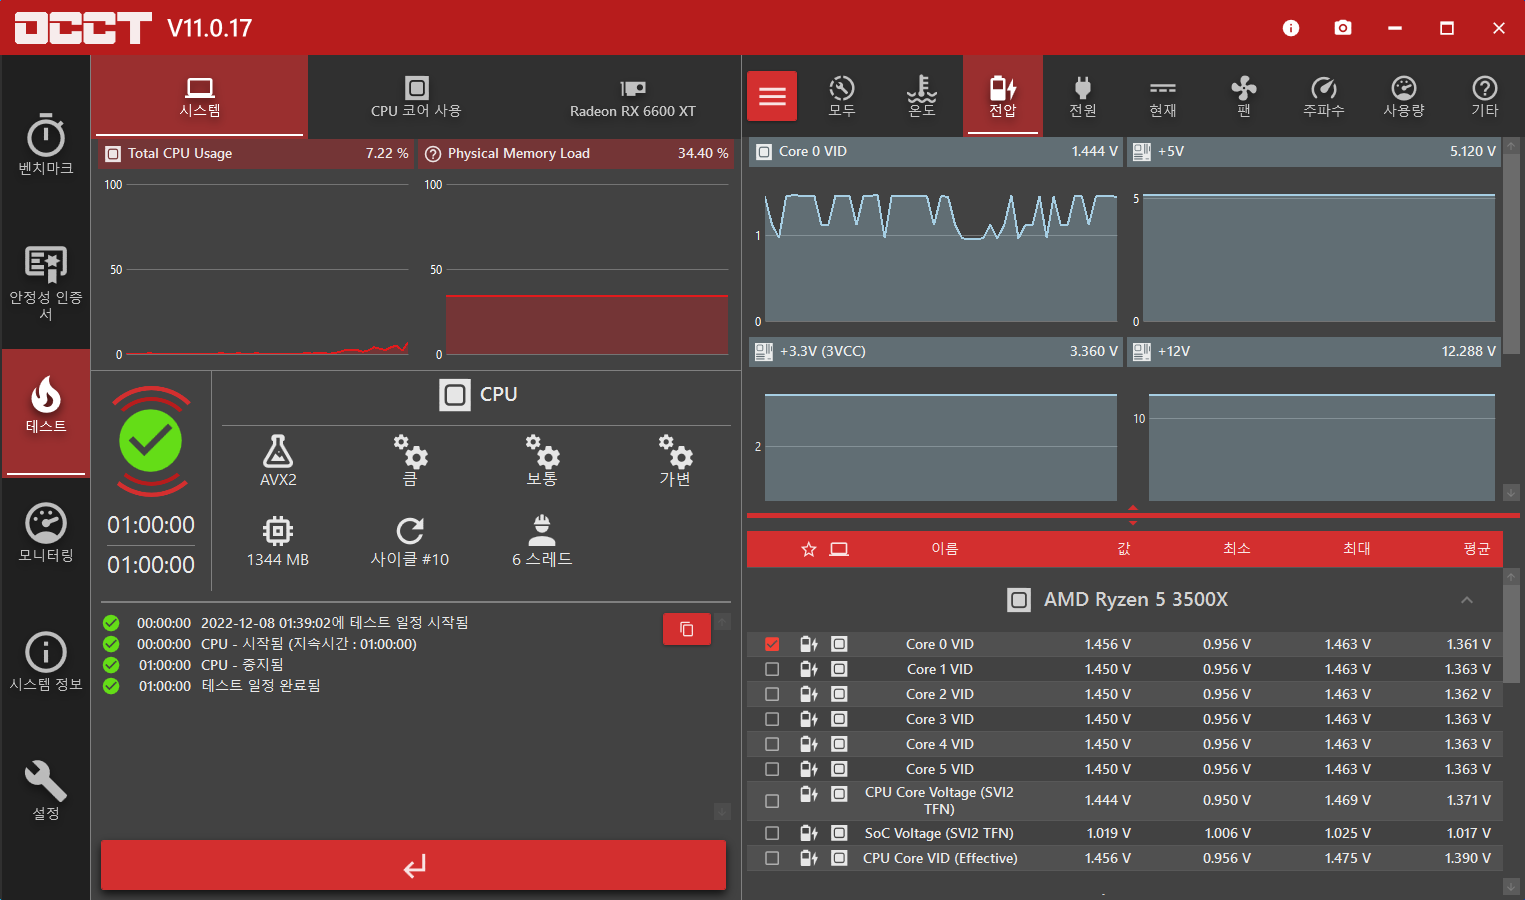Click the laptop graph column header icon

[839, 549]
